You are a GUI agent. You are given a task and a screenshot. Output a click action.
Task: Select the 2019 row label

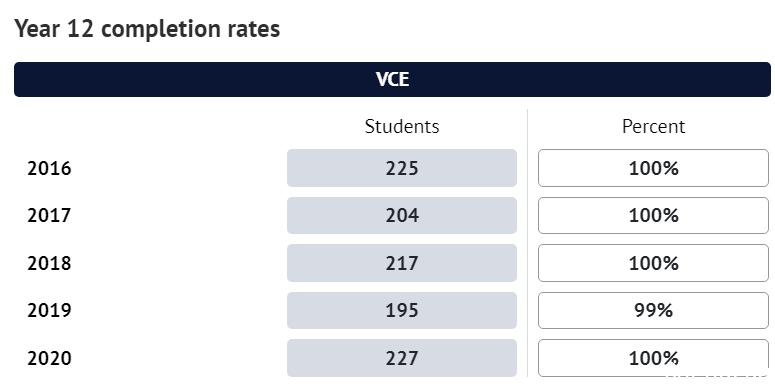[x=49, y=310]
